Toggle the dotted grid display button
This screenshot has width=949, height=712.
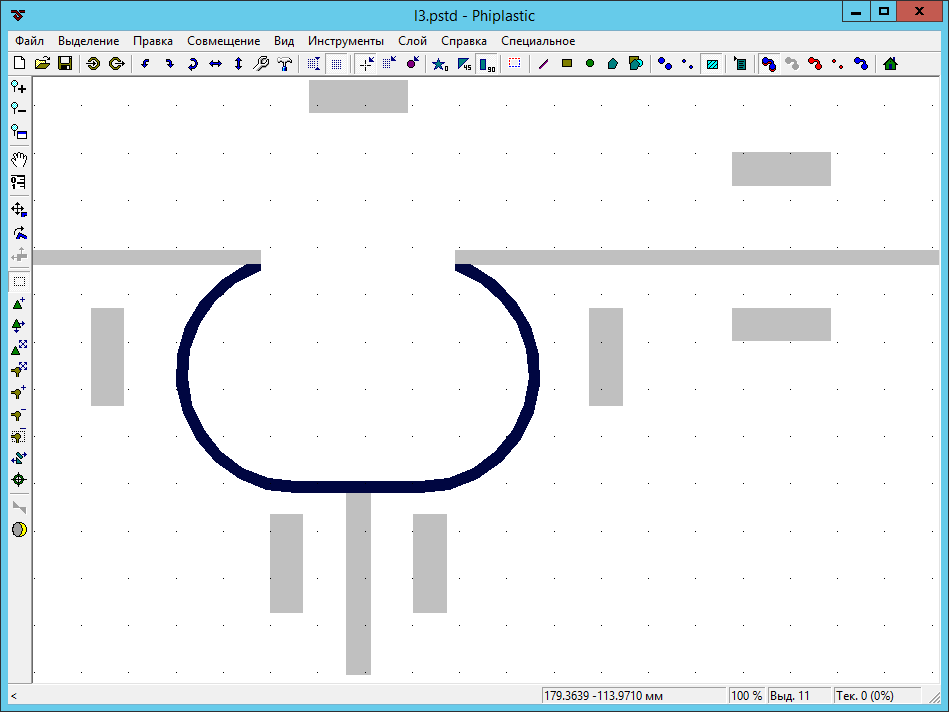(x=337, y=64)
